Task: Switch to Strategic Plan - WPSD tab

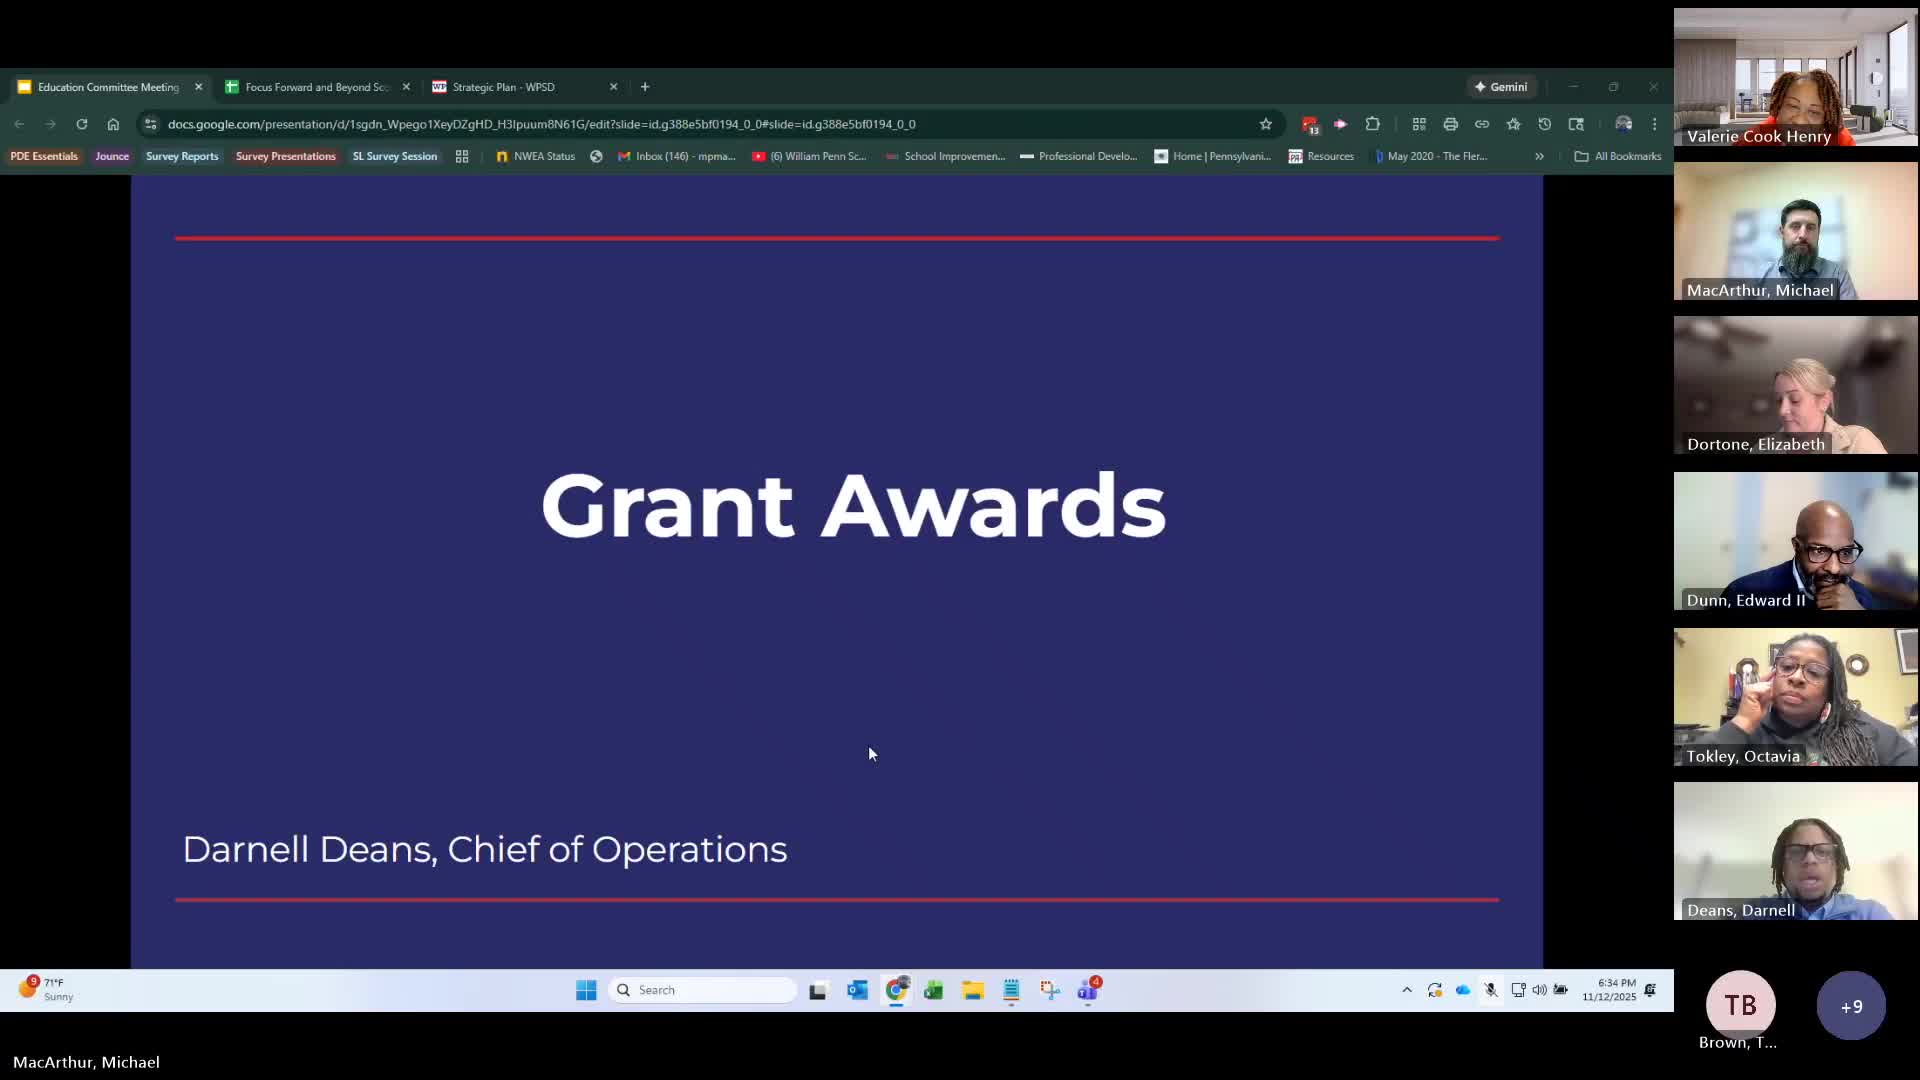Action: (503, 87)
